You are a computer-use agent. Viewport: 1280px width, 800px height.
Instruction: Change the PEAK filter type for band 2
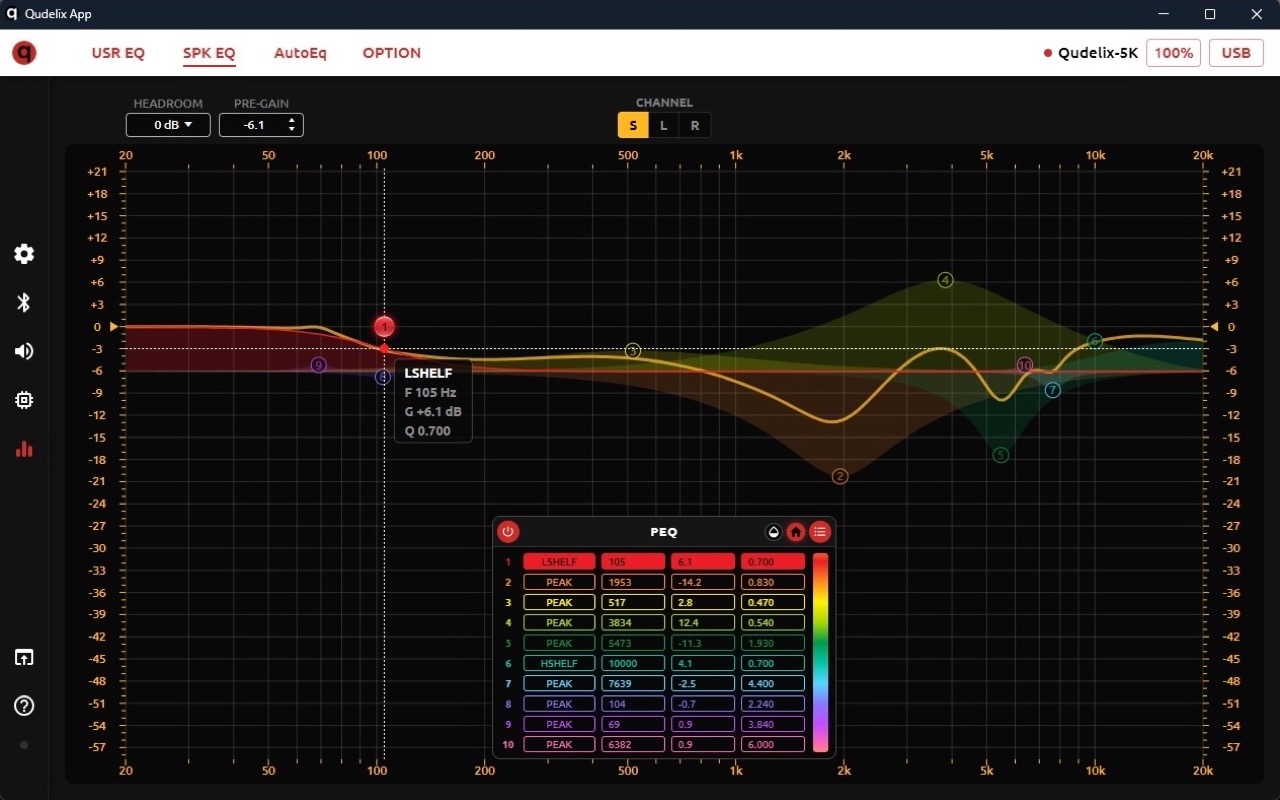(x=559, y=582)
